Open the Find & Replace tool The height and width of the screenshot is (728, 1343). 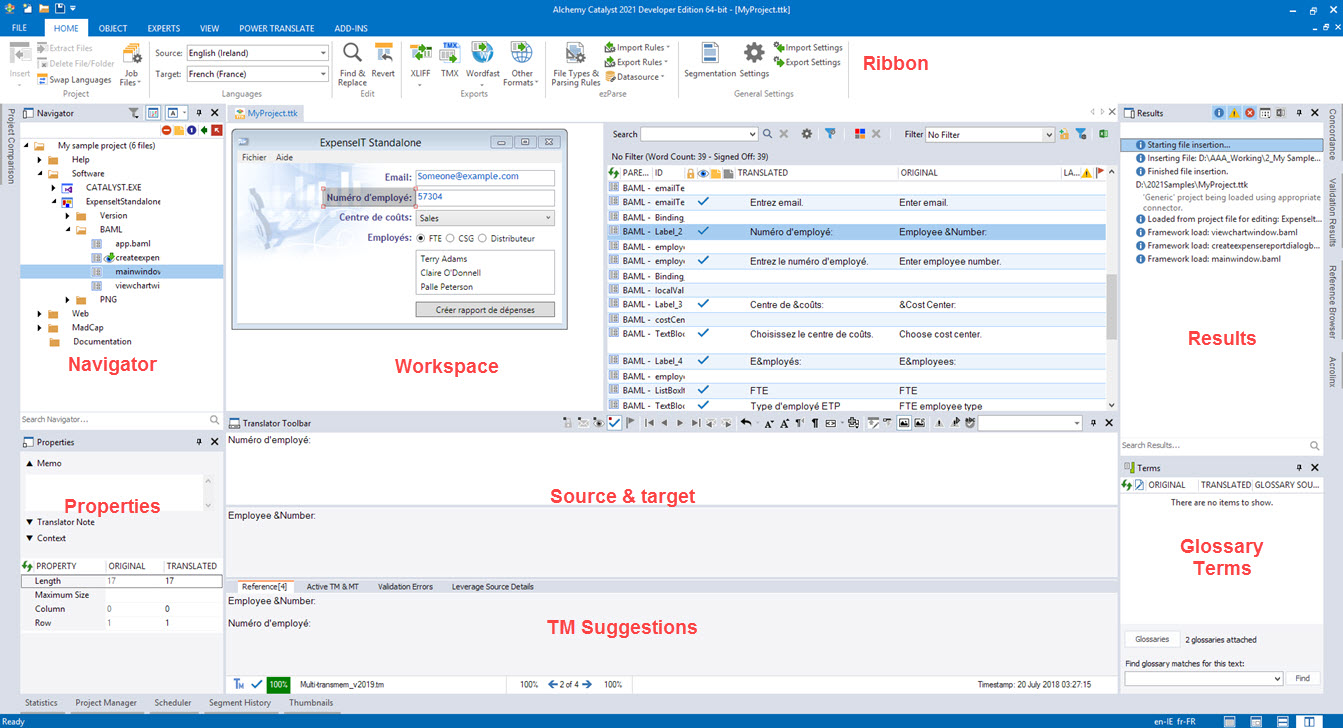point(352,64)
